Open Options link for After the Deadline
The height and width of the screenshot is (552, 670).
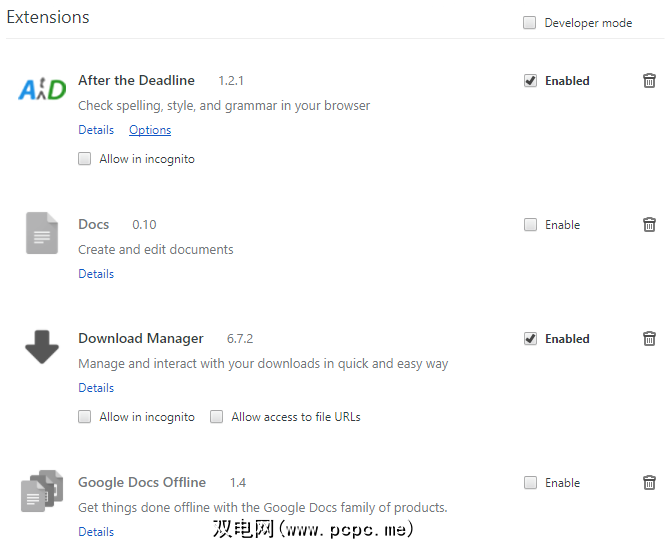pyautogui.click(x=150, y=130)
